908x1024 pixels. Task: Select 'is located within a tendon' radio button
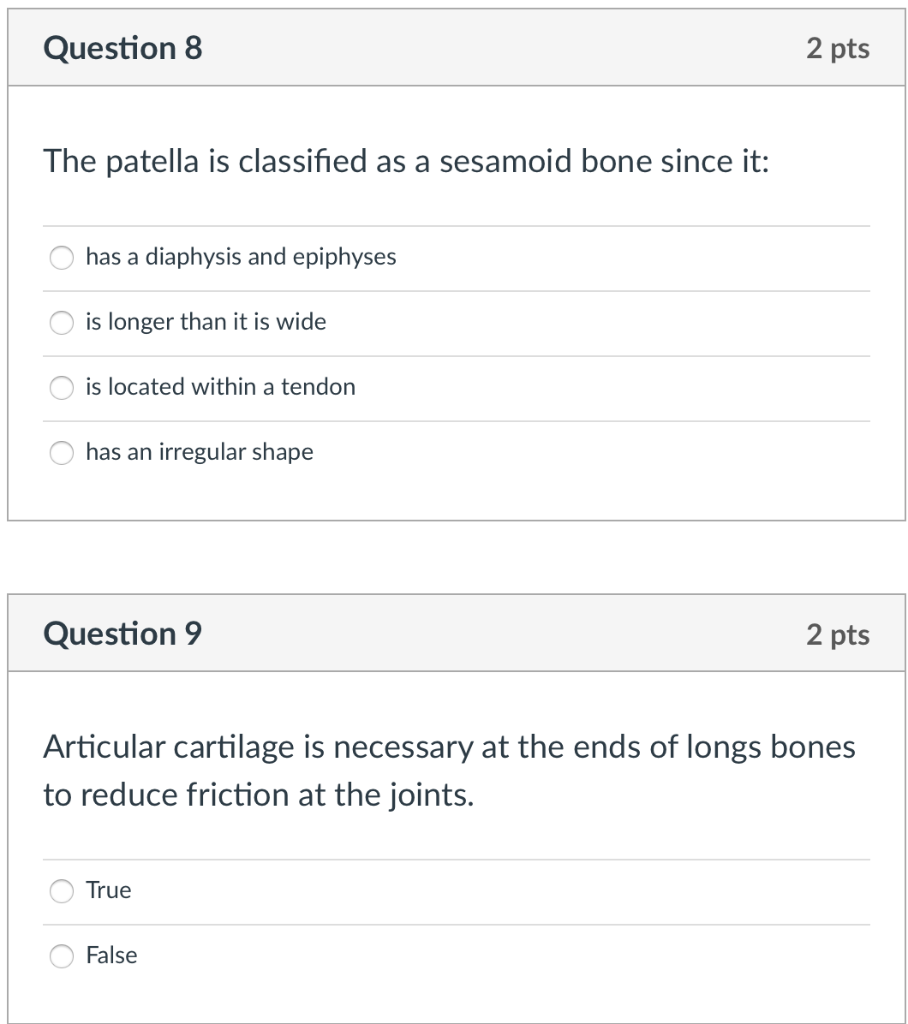[x=62, y=388]
